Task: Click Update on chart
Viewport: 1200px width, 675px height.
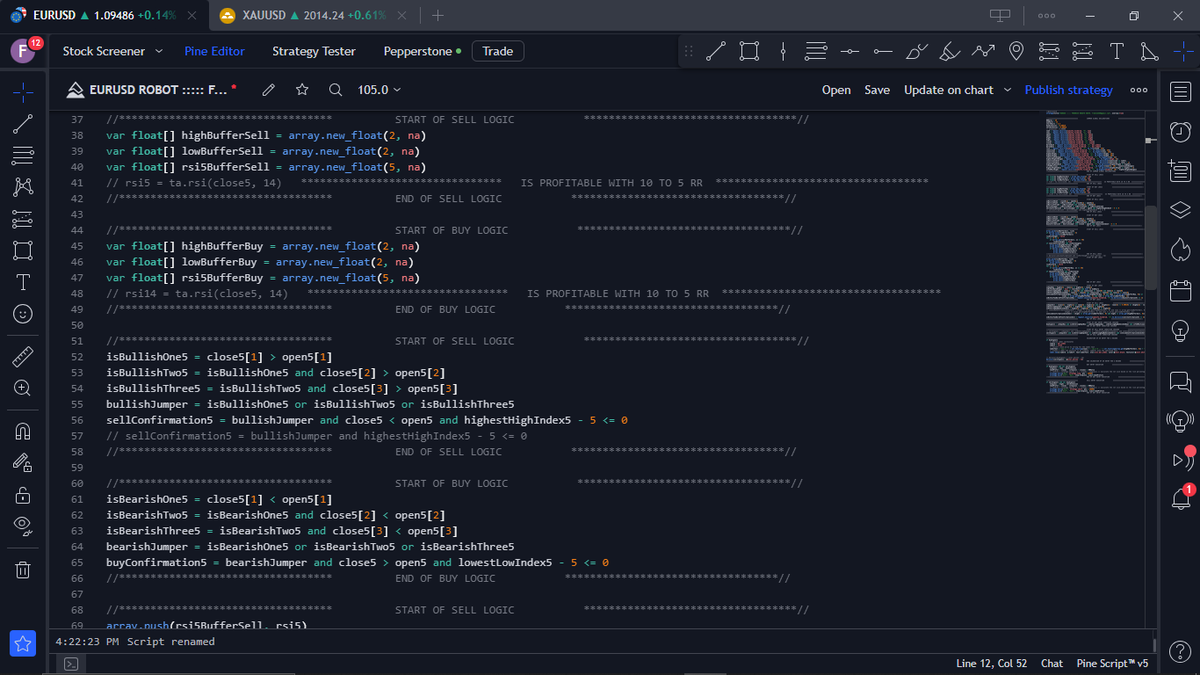Action: (949, 90)
